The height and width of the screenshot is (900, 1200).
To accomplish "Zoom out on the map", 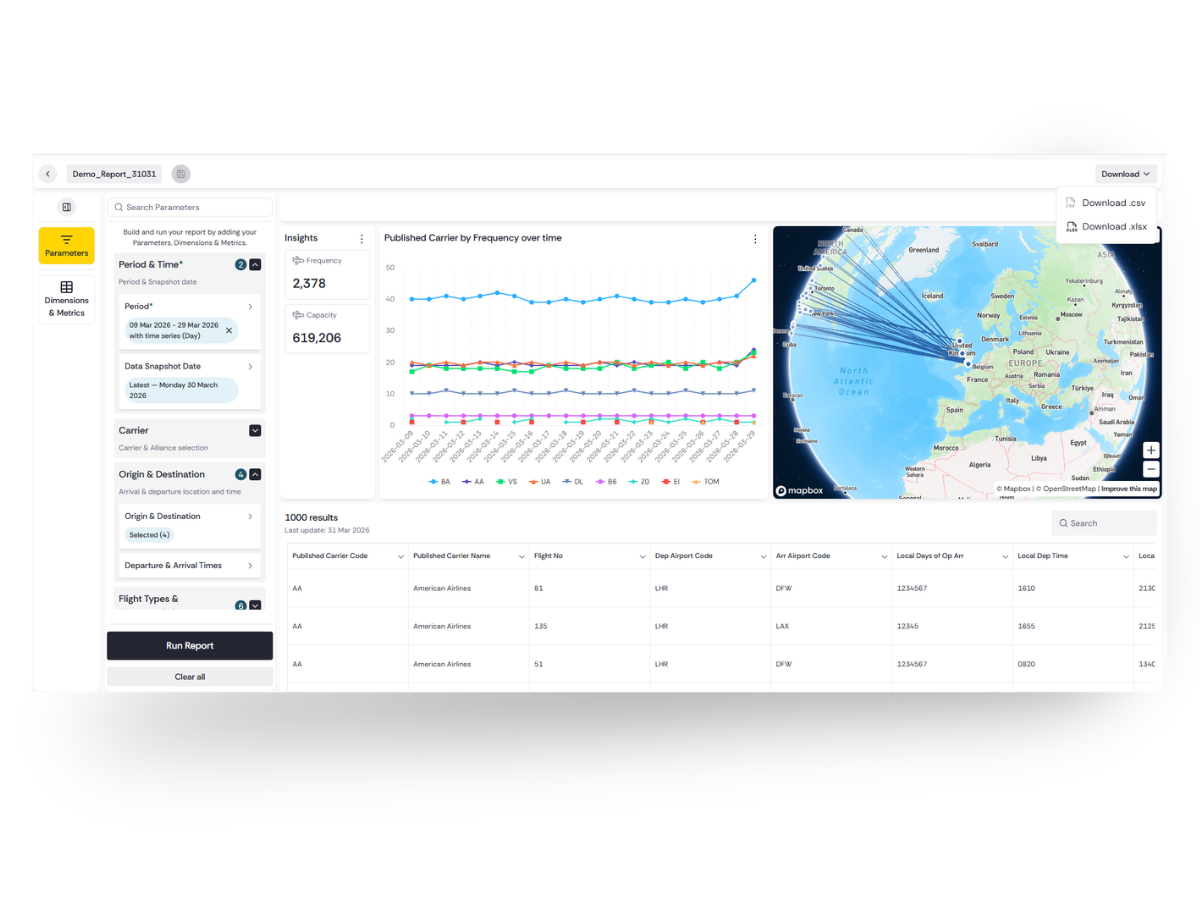I will pyautogui.click(x=1151, y=469).
